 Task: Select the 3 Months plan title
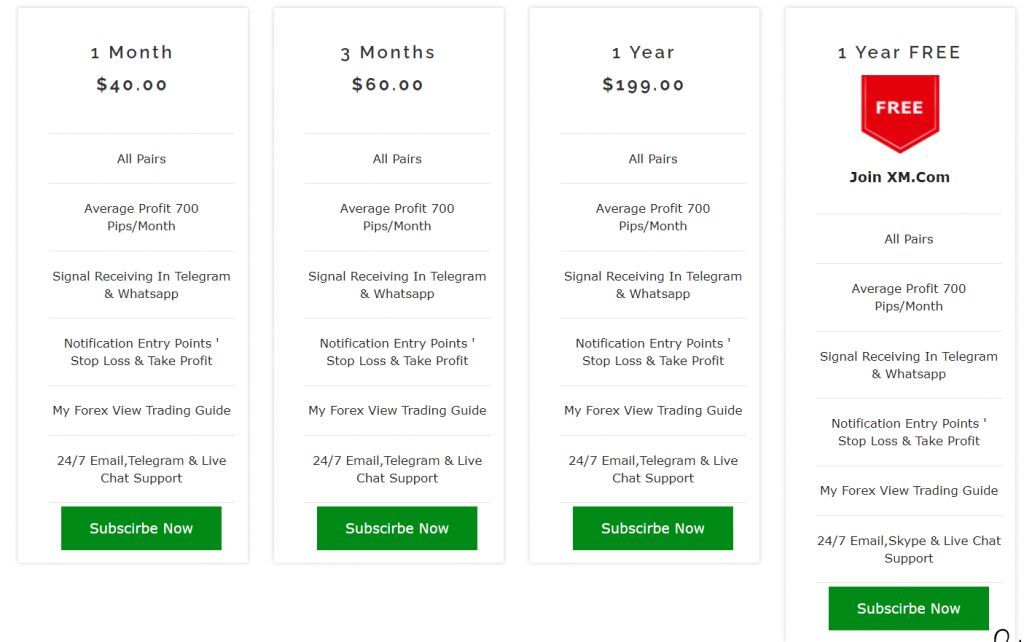(388, 52)
